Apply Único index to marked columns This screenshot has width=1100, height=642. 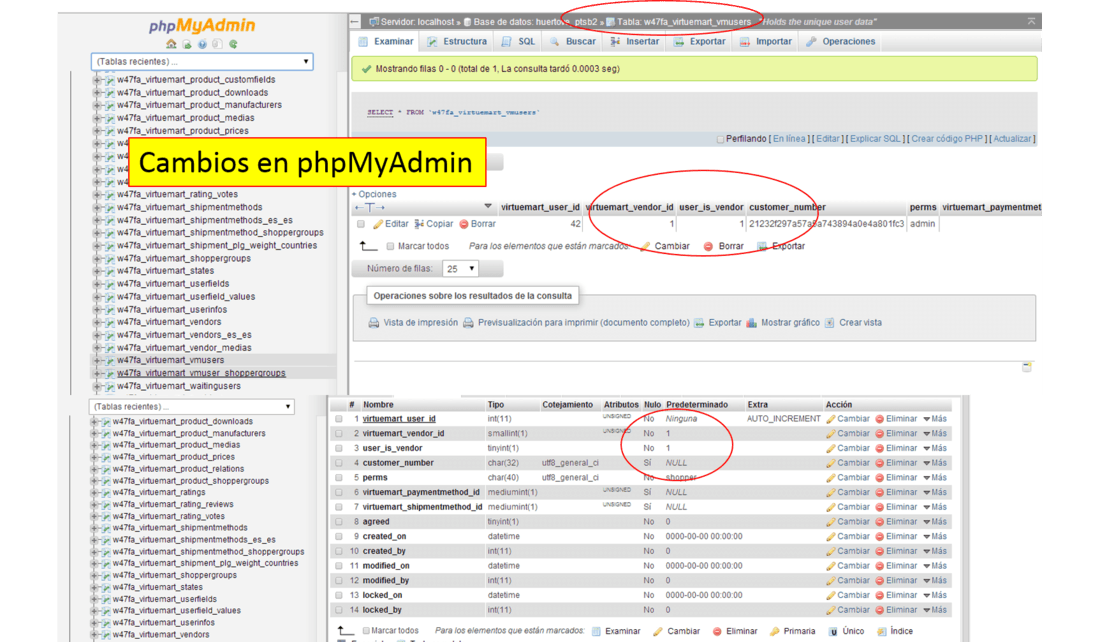(846, 631)
